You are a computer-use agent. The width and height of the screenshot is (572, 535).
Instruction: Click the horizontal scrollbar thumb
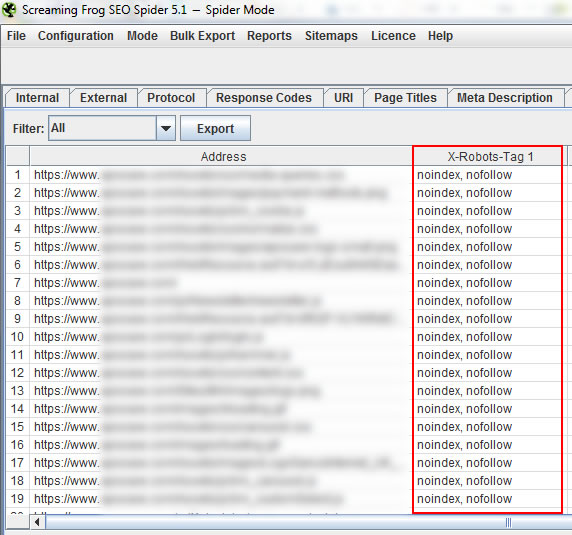[308, 522]
